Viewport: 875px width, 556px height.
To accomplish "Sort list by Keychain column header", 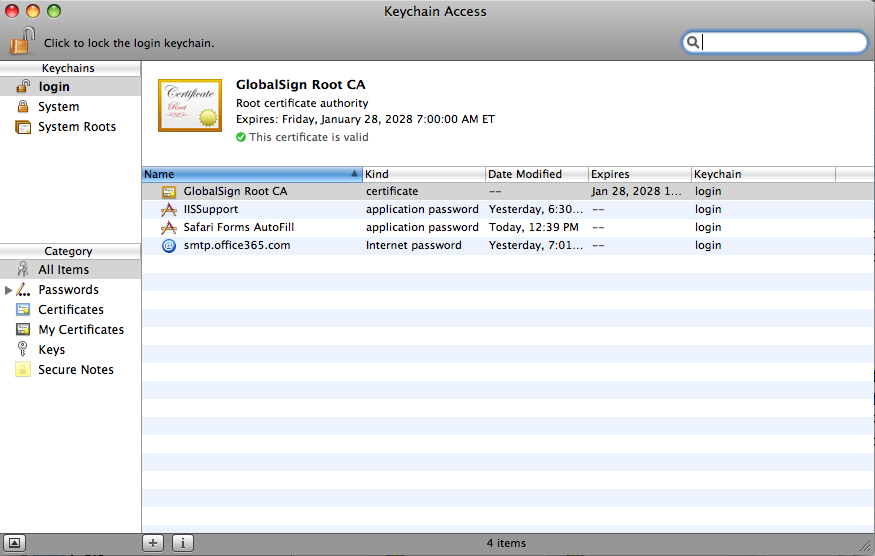I will tap(763, 174).
